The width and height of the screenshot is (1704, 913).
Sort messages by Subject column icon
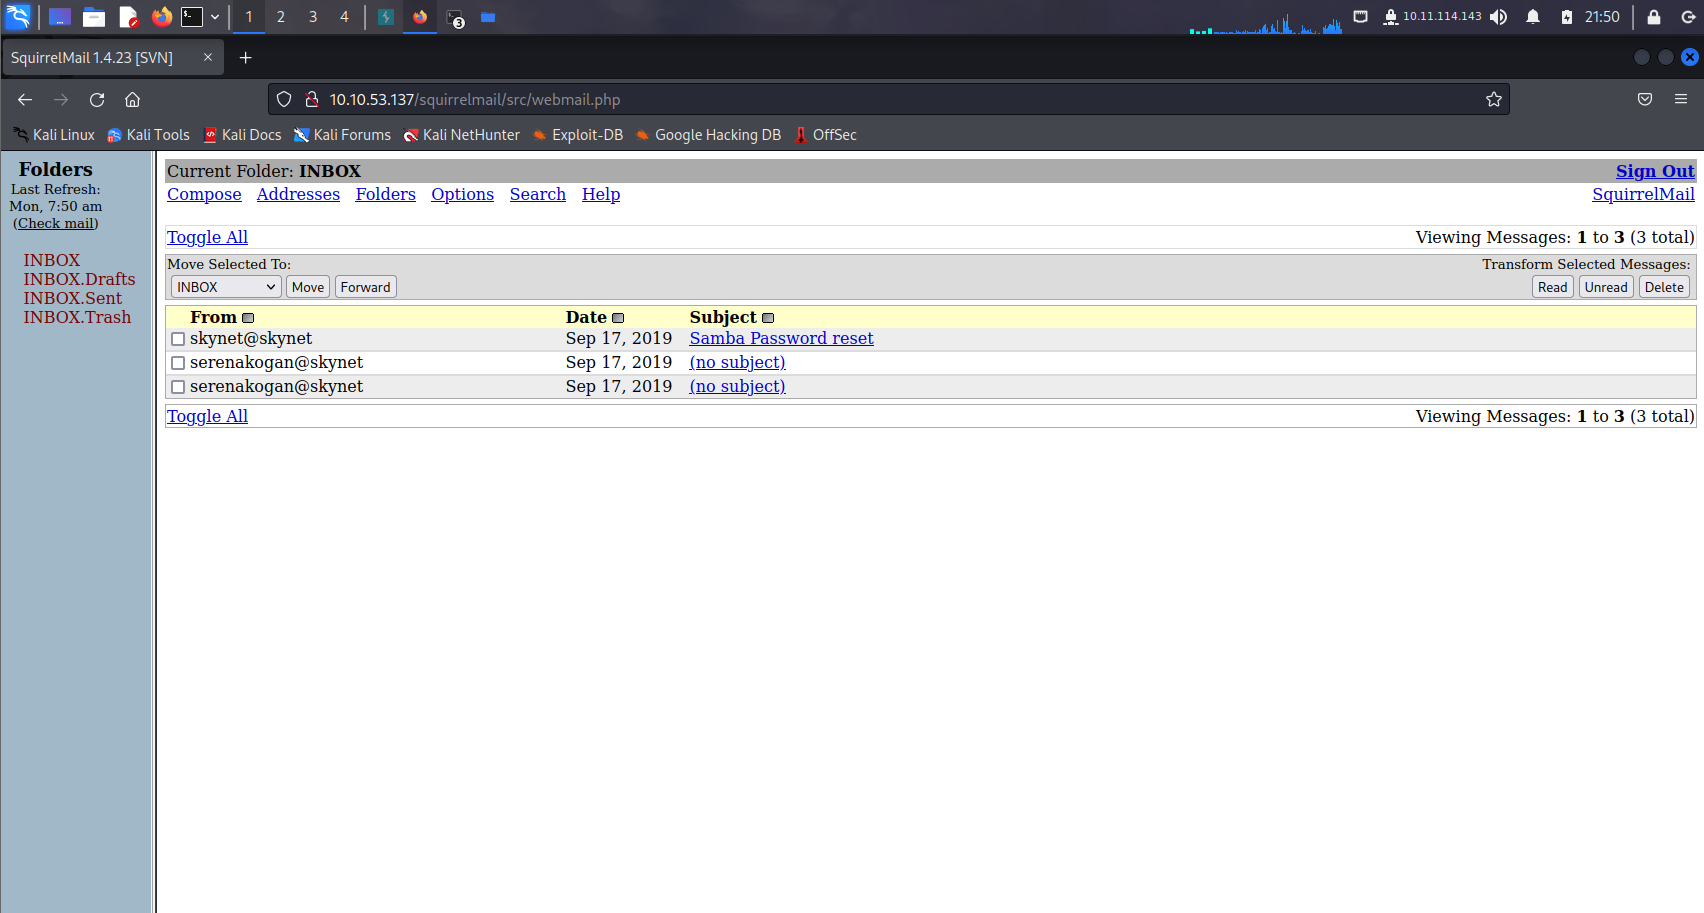click(768, 318)
